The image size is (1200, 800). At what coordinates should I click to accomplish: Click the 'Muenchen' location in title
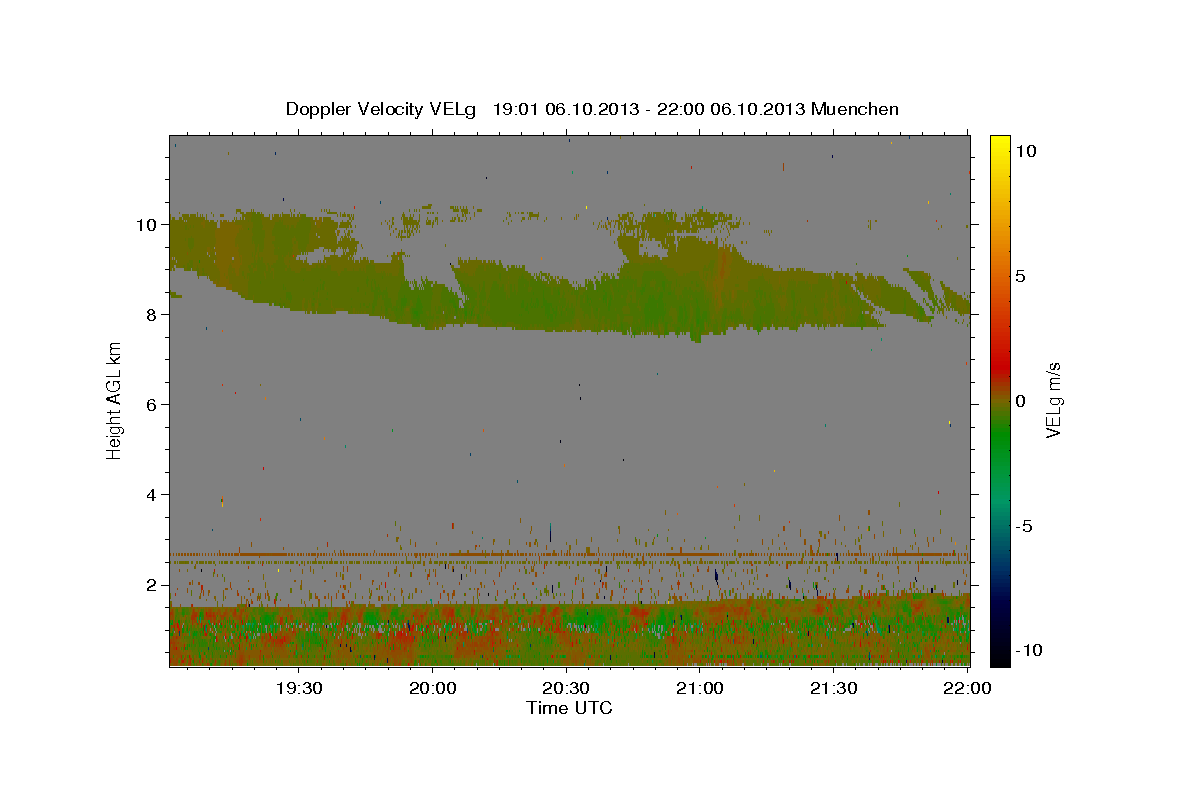(855, 109)
